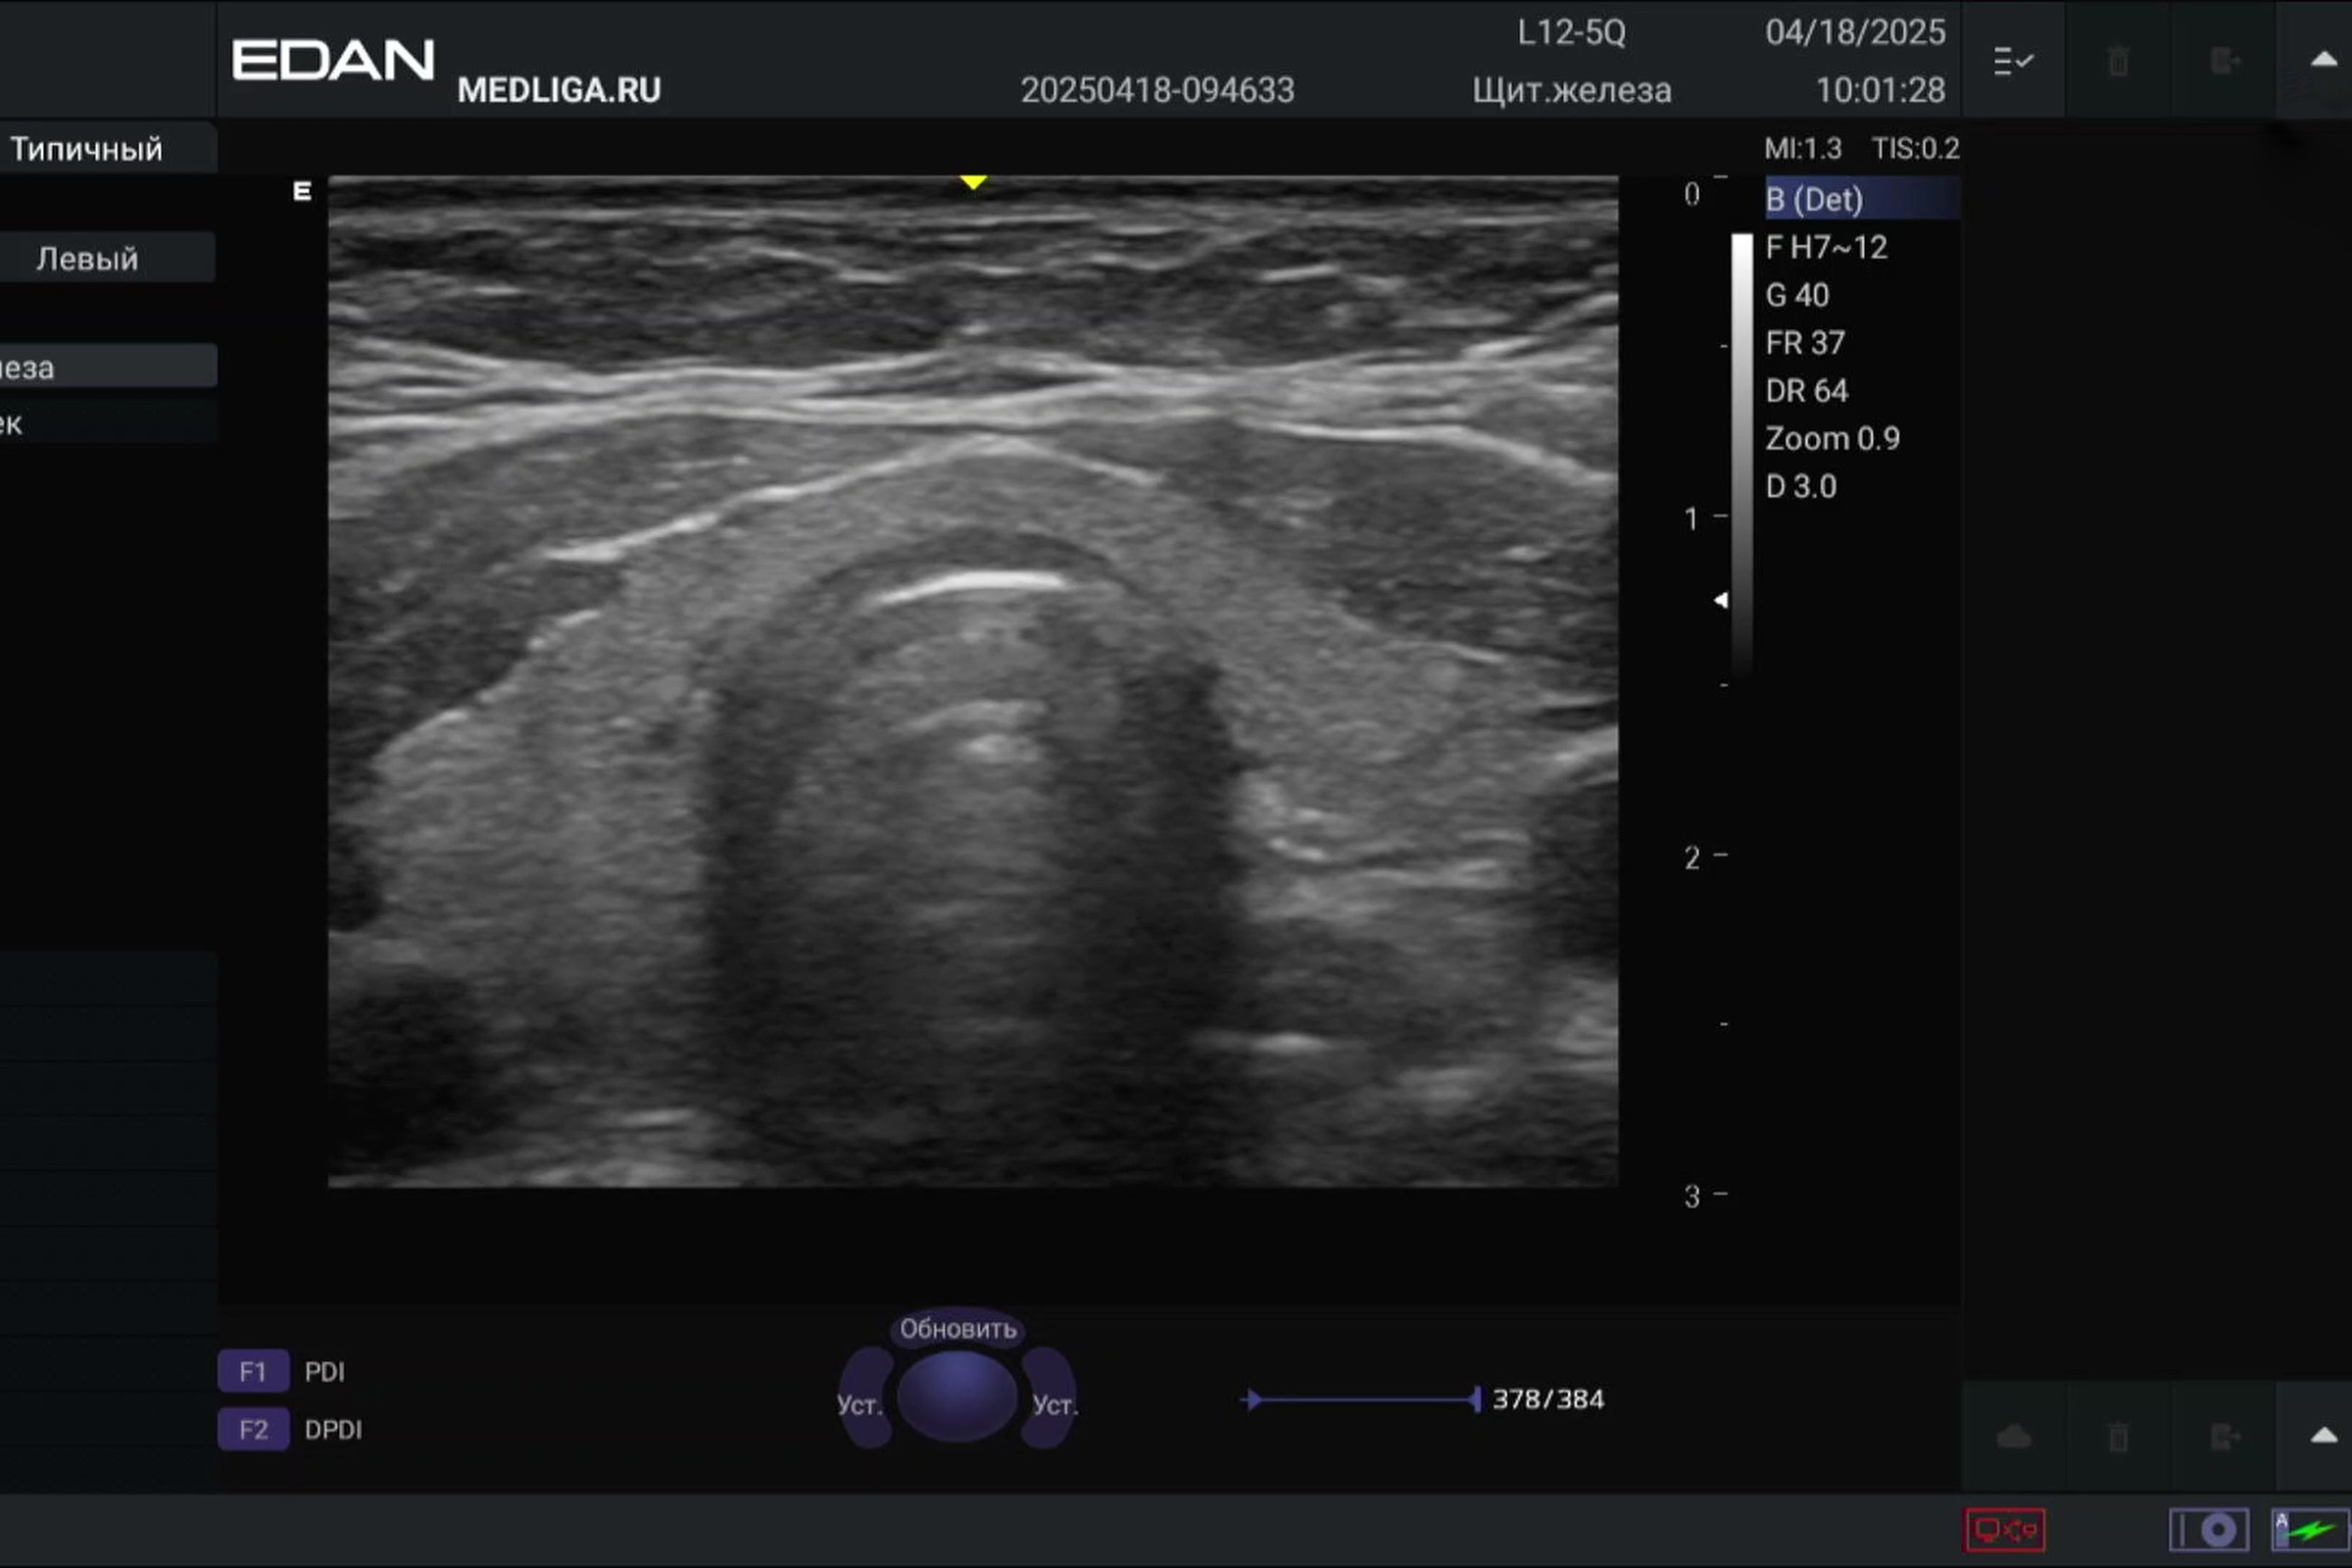Click the cloud upload icon at bottom right
Screen dimensions: 2352x1568
[2012, 1437]
